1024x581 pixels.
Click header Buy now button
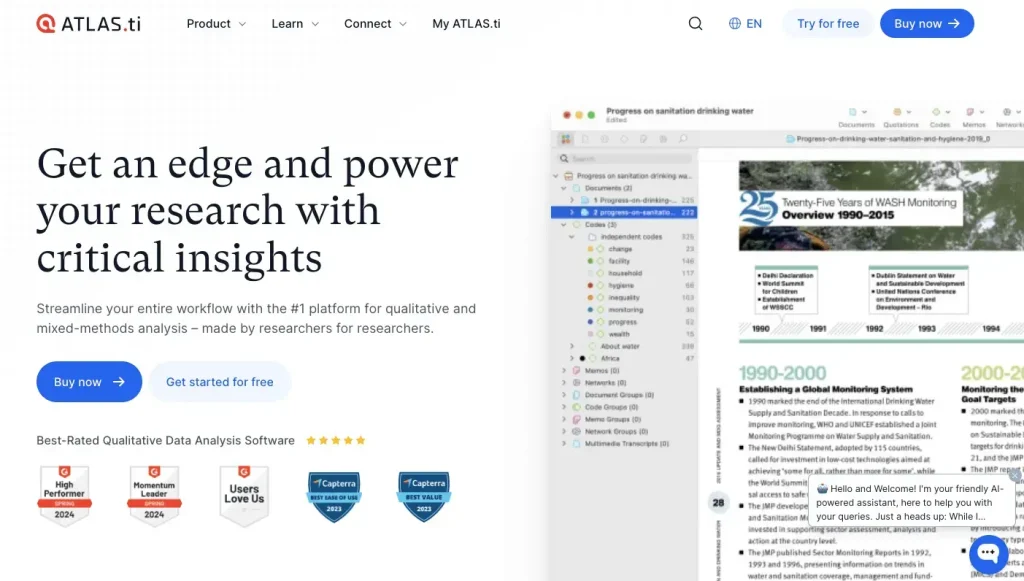click(x=927, y=24)
